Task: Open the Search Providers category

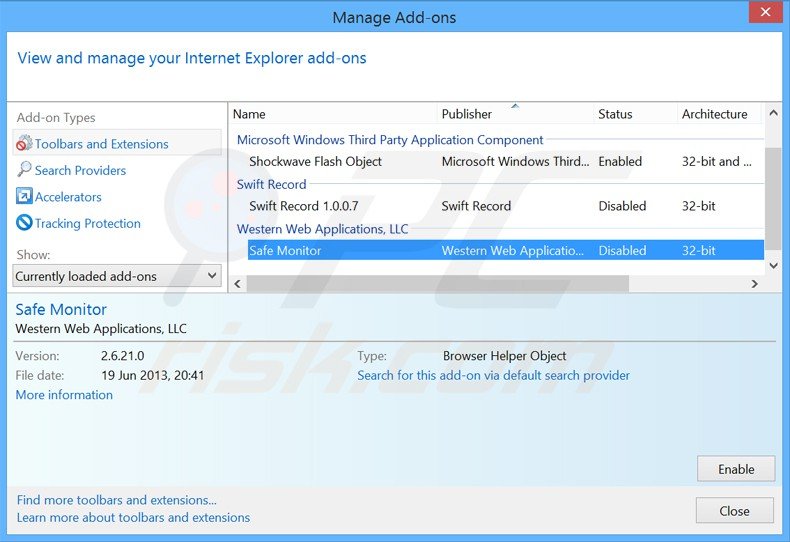Action: [80, 170]
